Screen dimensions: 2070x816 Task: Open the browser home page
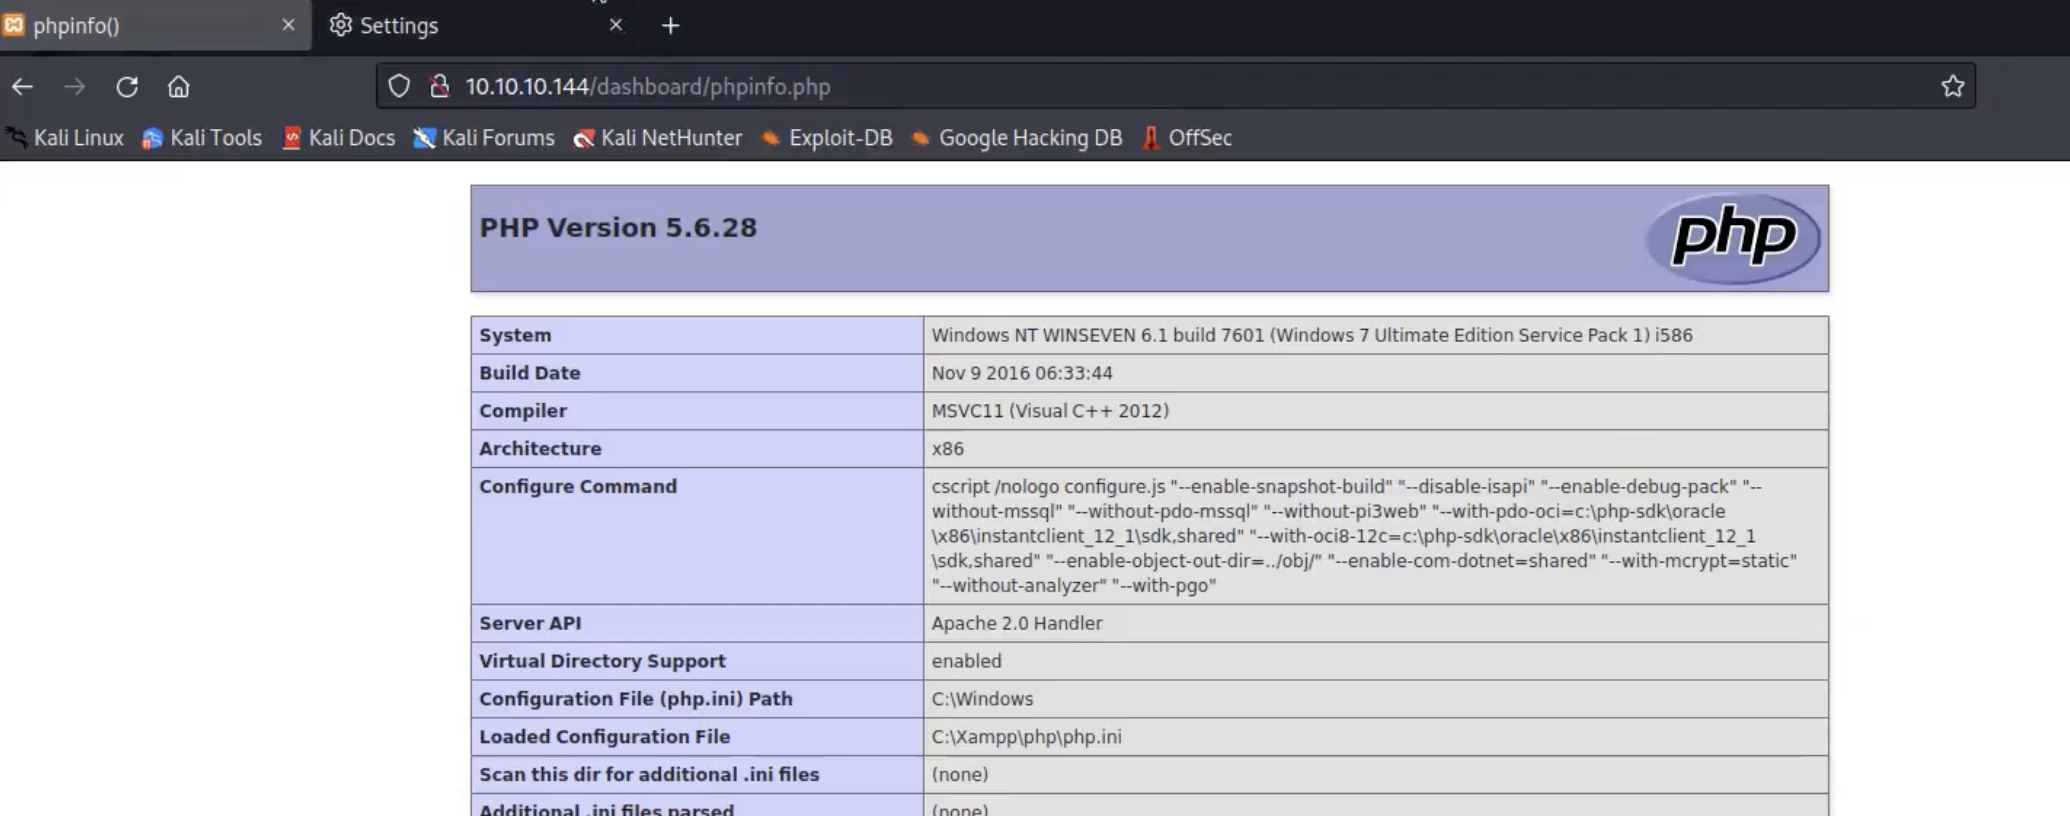[x=179, y=87]
